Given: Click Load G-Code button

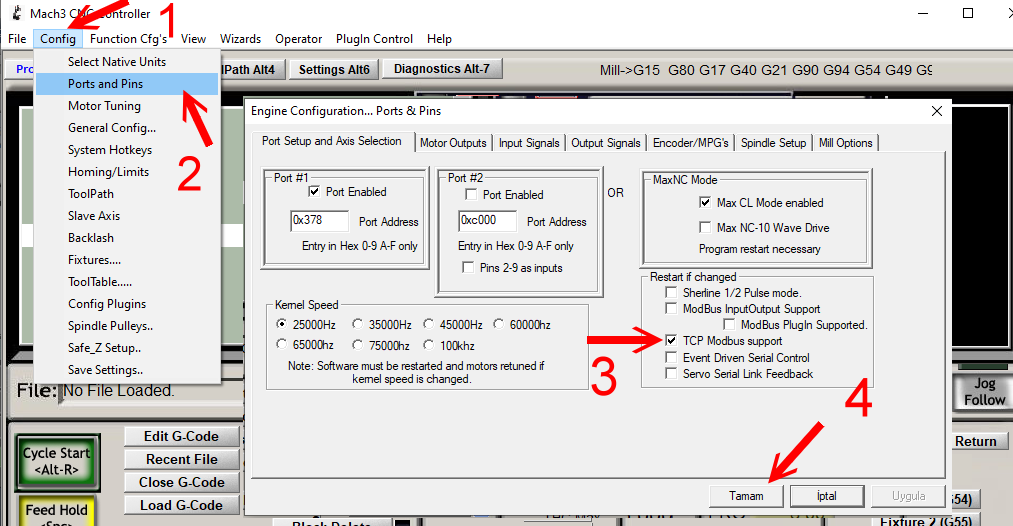Looking at the screenshot, I should coord(182,505).
